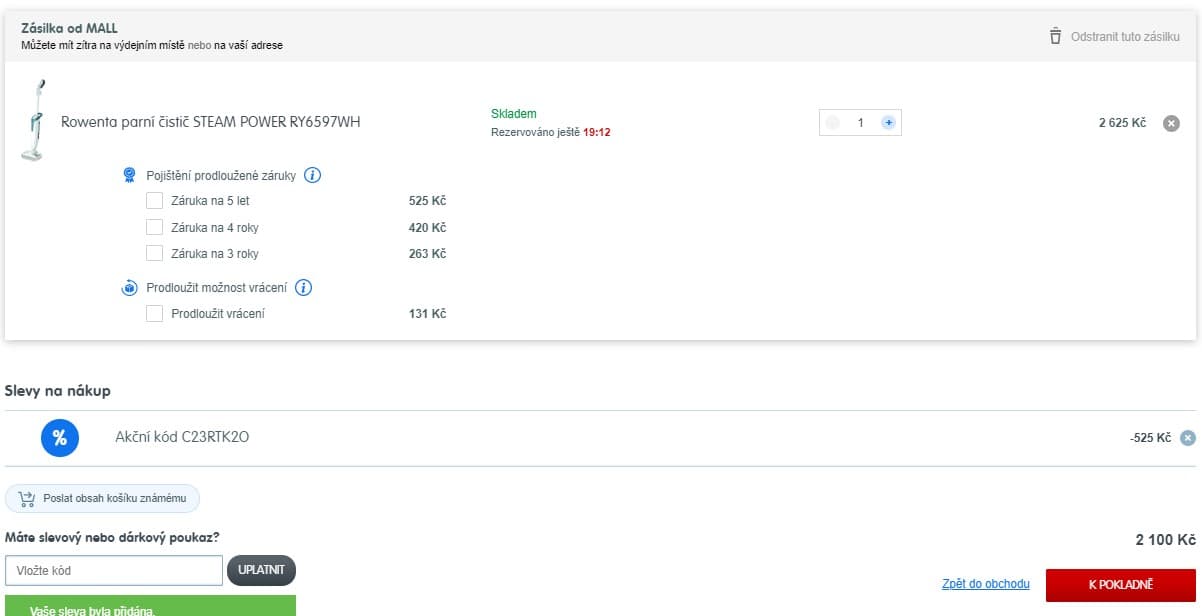Click the Akční kód C23RTK2O label

pos(182,437)
